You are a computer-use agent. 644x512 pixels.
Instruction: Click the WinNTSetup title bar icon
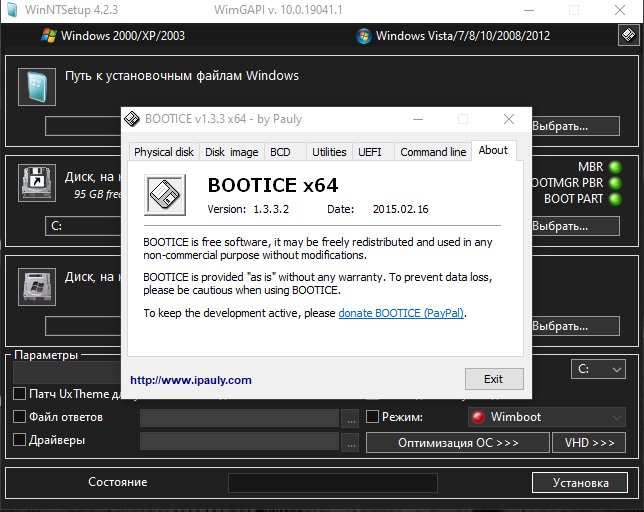tap(12, 10)
